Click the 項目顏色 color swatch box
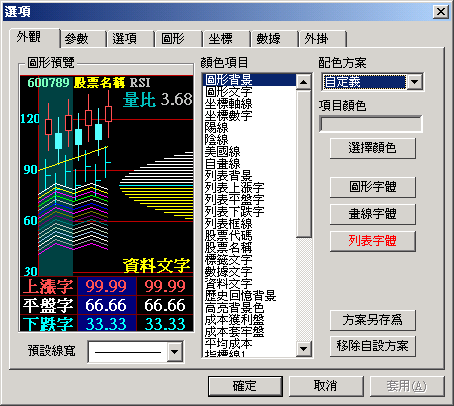 371,124
